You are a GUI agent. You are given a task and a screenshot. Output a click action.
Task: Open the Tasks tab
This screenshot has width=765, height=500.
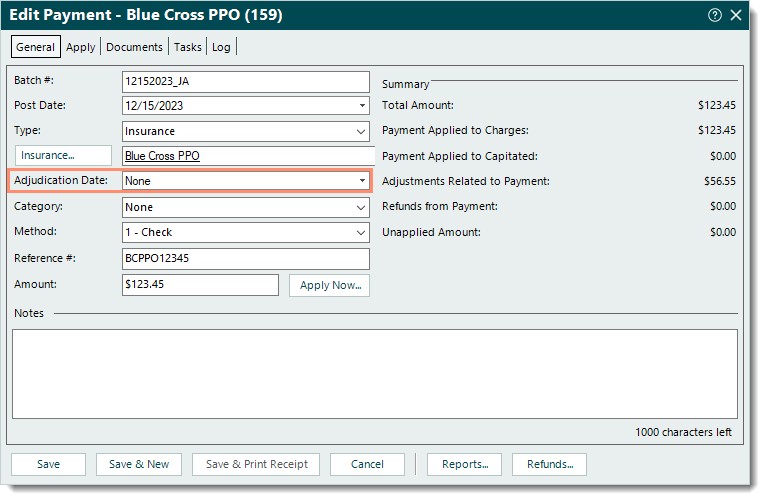(187, 47)
